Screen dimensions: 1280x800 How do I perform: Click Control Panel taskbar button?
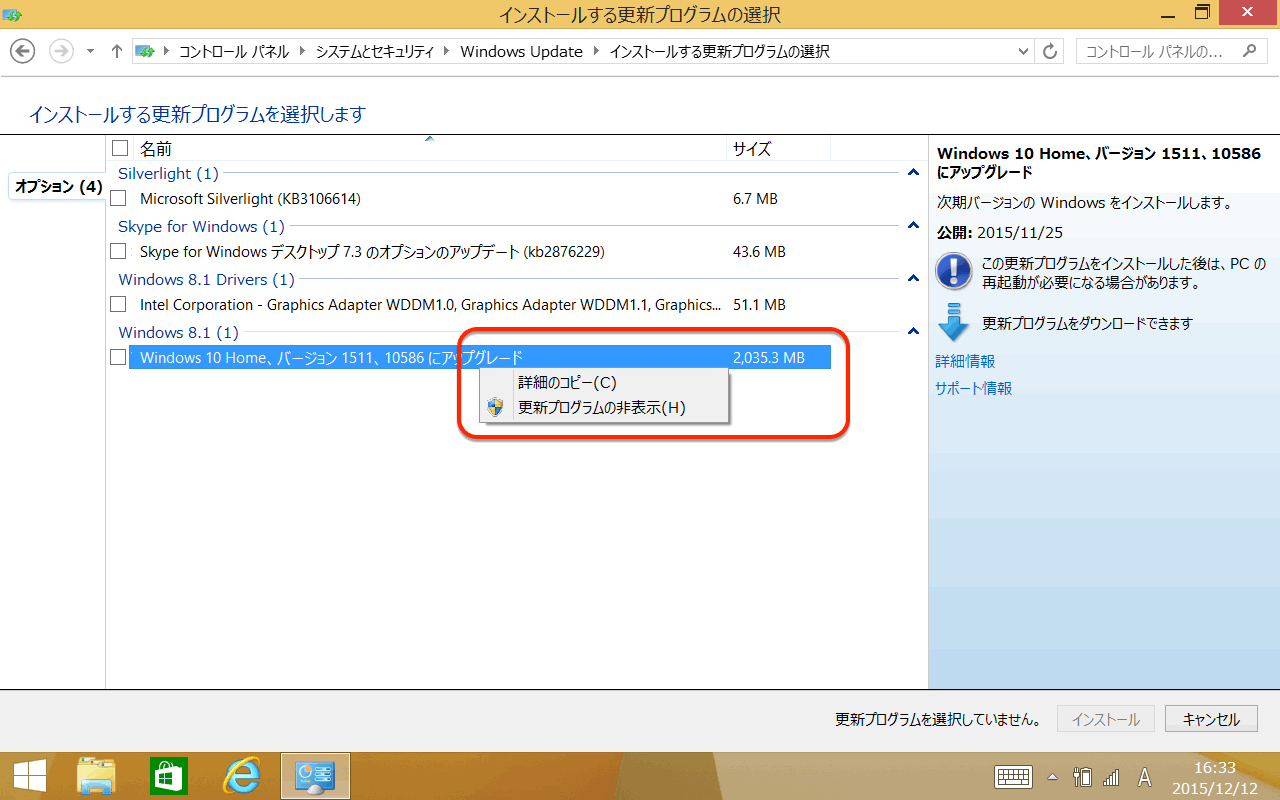point(315,777)
